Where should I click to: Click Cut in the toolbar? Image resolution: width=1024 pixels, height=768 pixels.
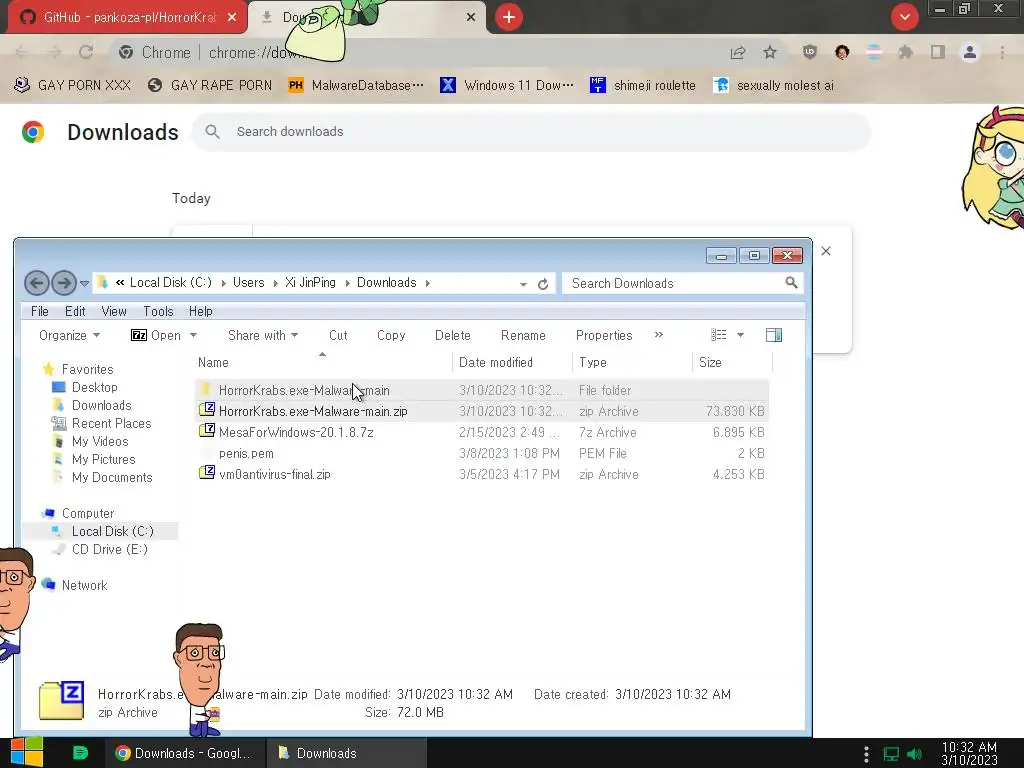338,335
